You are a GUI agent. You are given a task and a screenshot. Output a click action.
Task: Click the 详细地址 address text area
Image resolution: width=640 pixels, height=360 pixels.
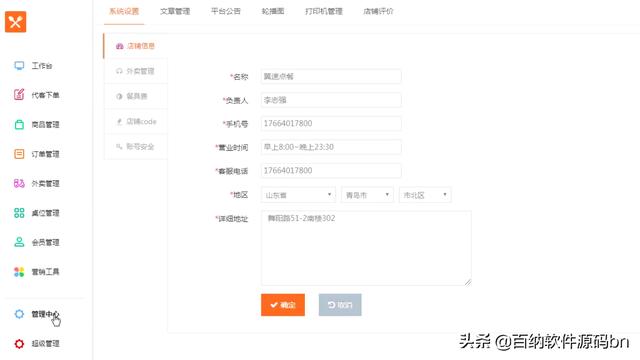click(x=366, y=248)
